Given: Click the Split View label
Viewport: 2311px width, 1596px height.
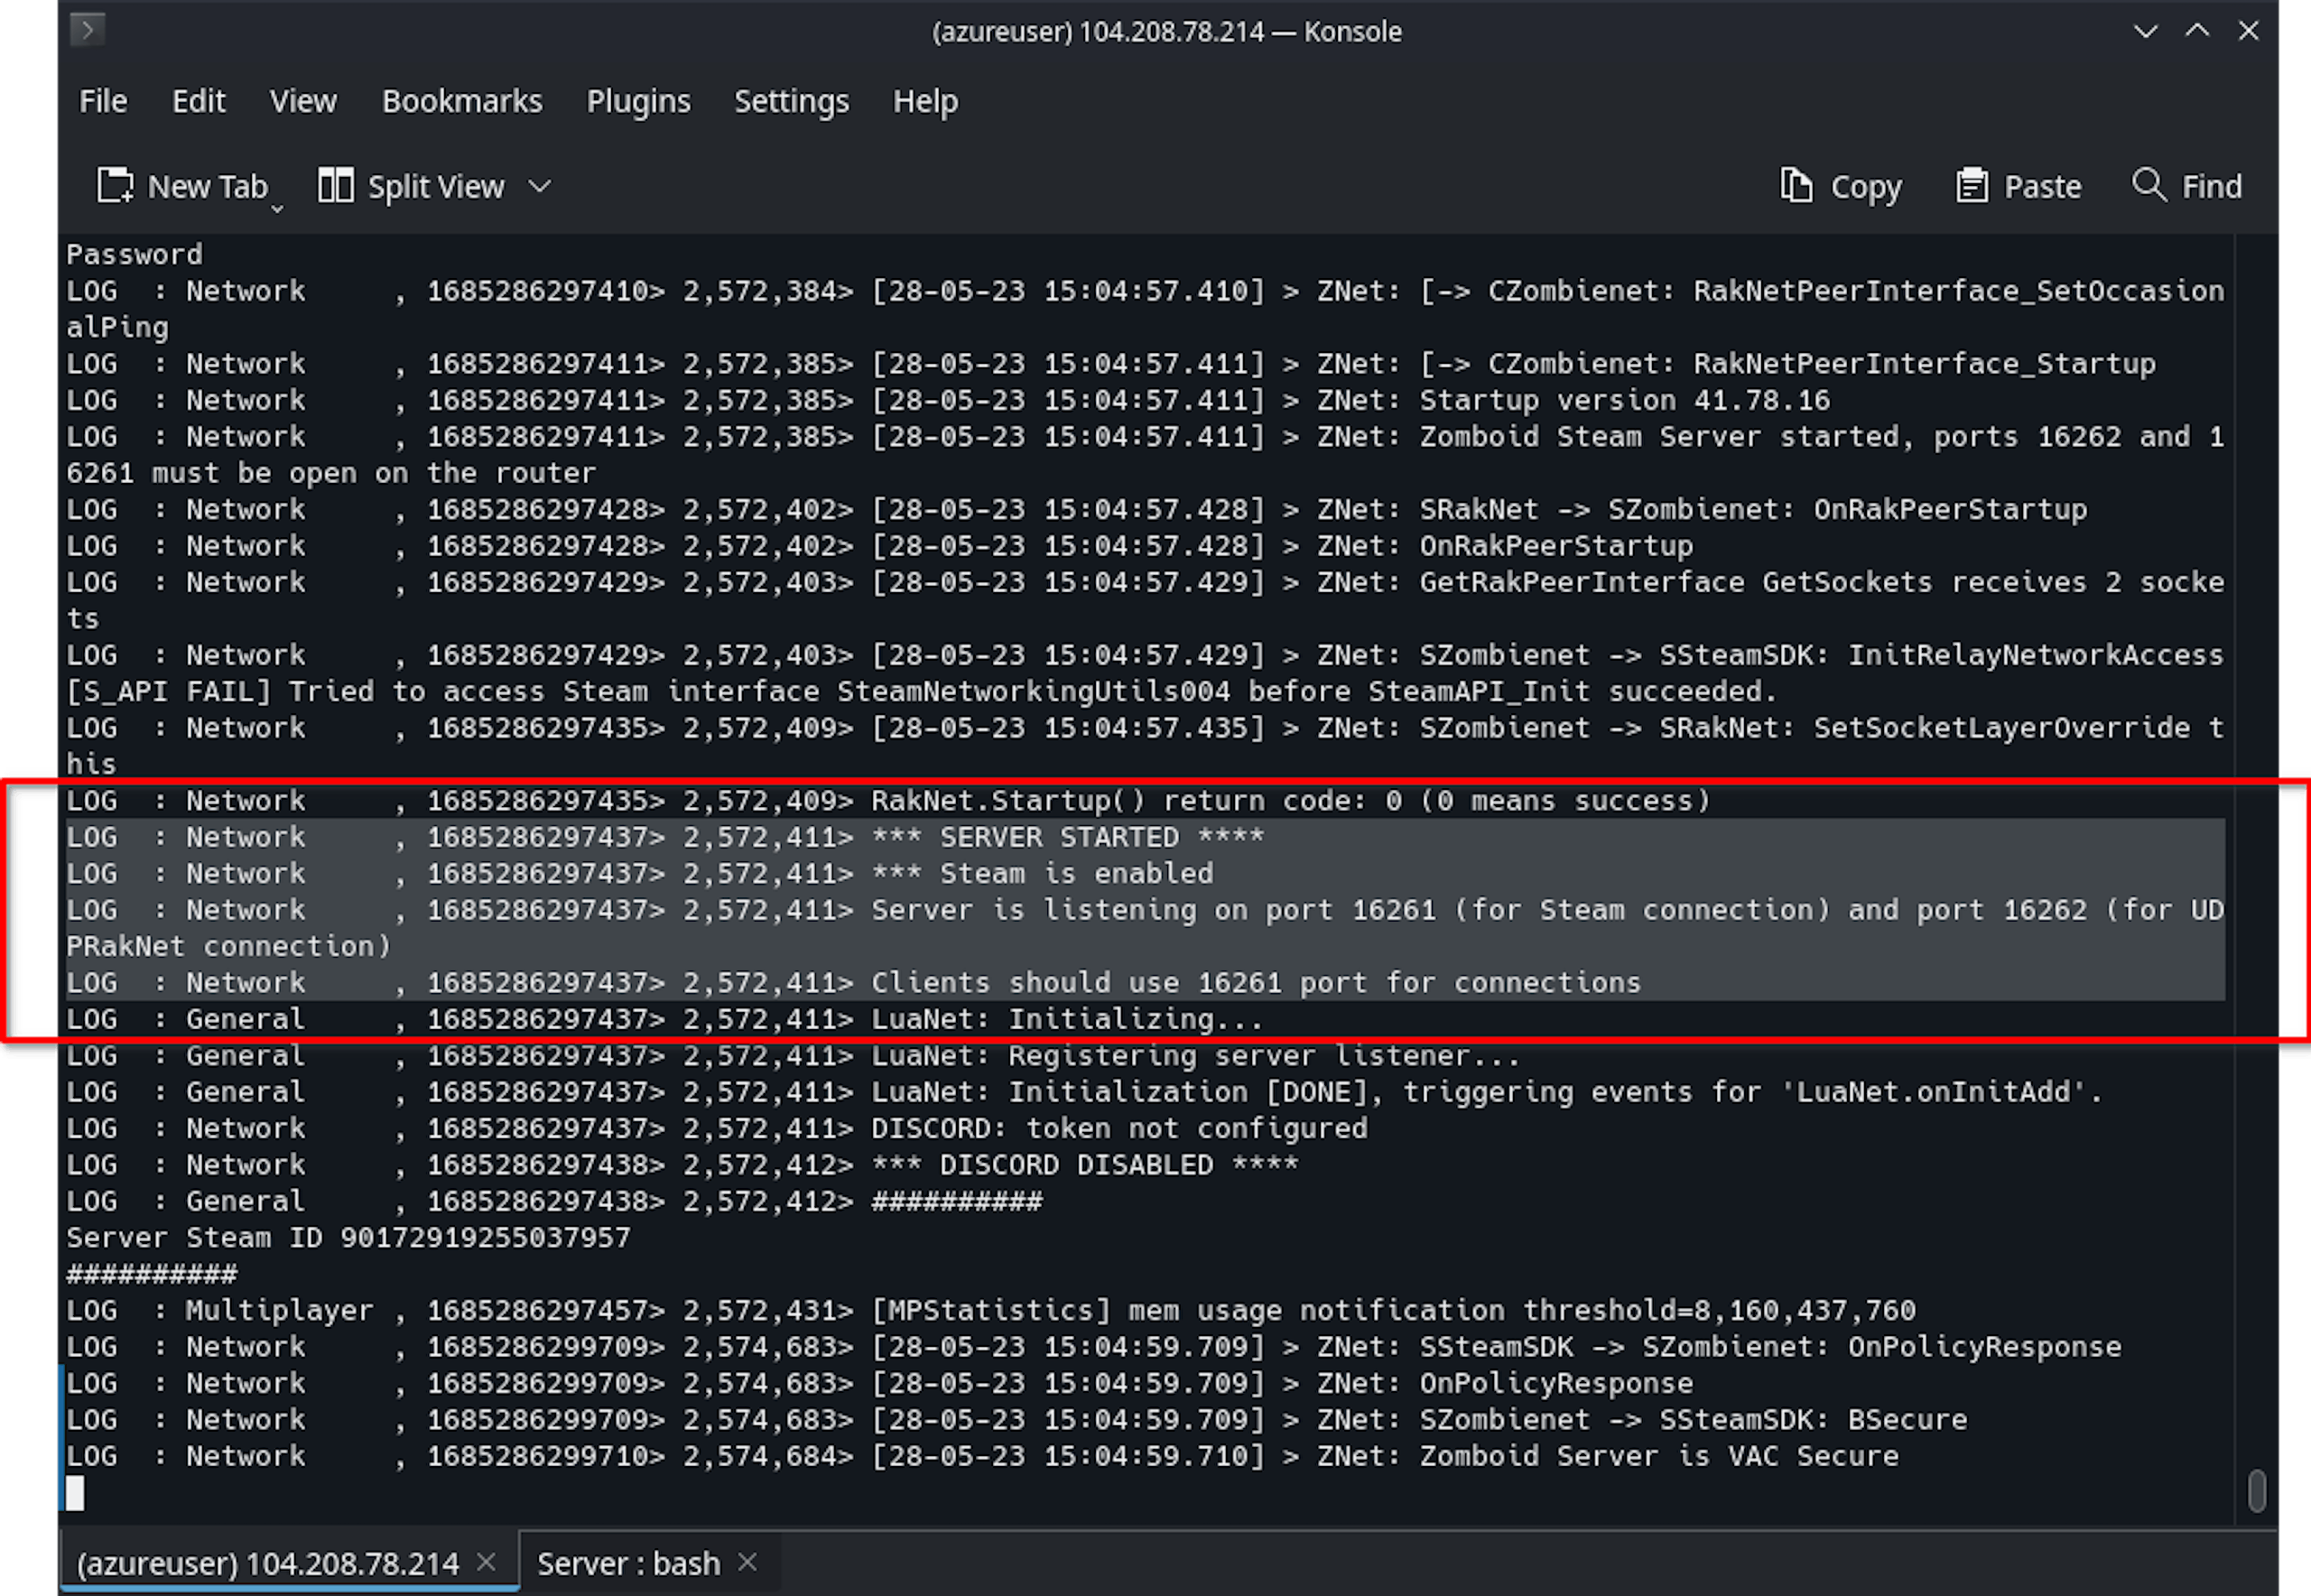Looking at the screenshot, I should 436,187.
